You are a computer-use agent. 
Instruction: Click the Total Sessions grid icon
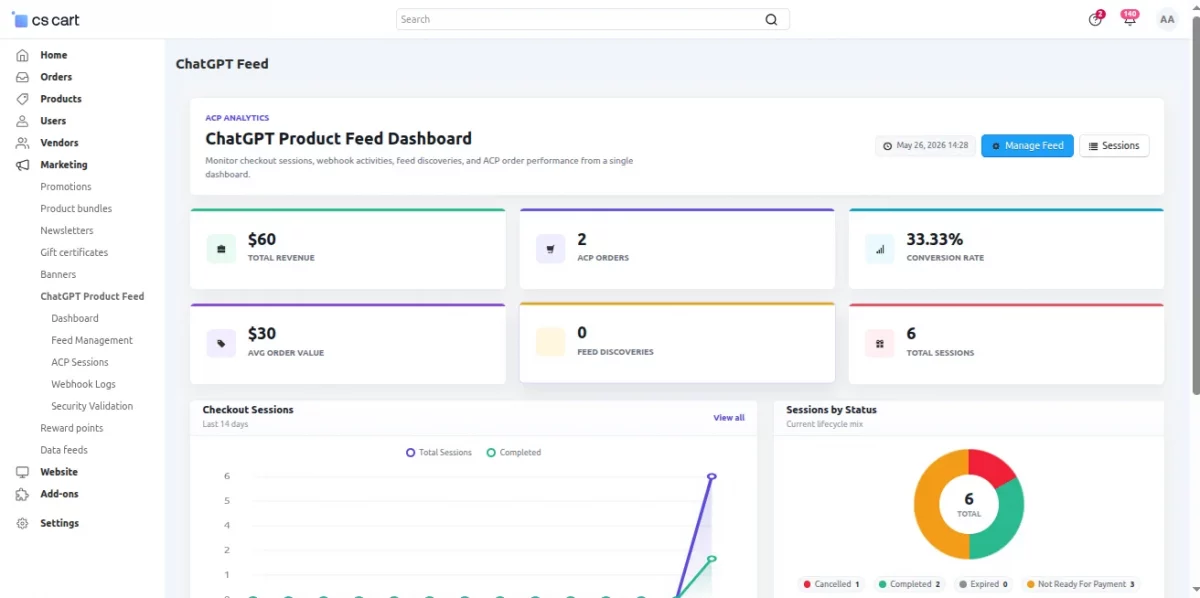(880, 343)
